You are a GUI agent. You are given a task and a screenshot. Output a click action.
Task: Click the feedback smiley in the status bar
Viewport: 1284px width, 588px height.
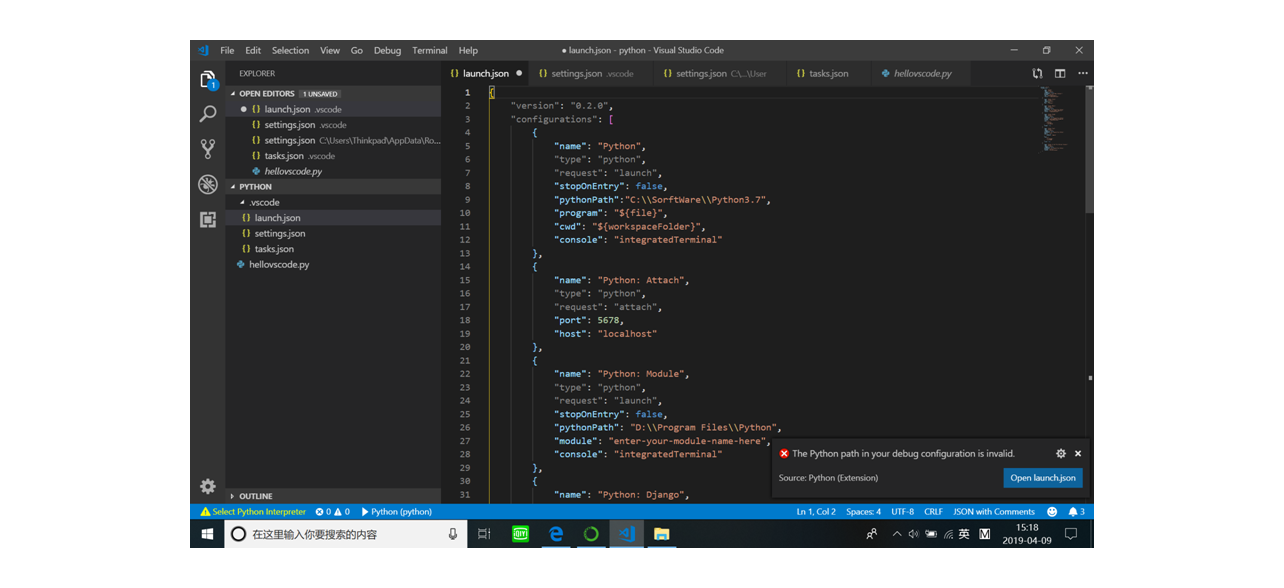point(1052,511)
